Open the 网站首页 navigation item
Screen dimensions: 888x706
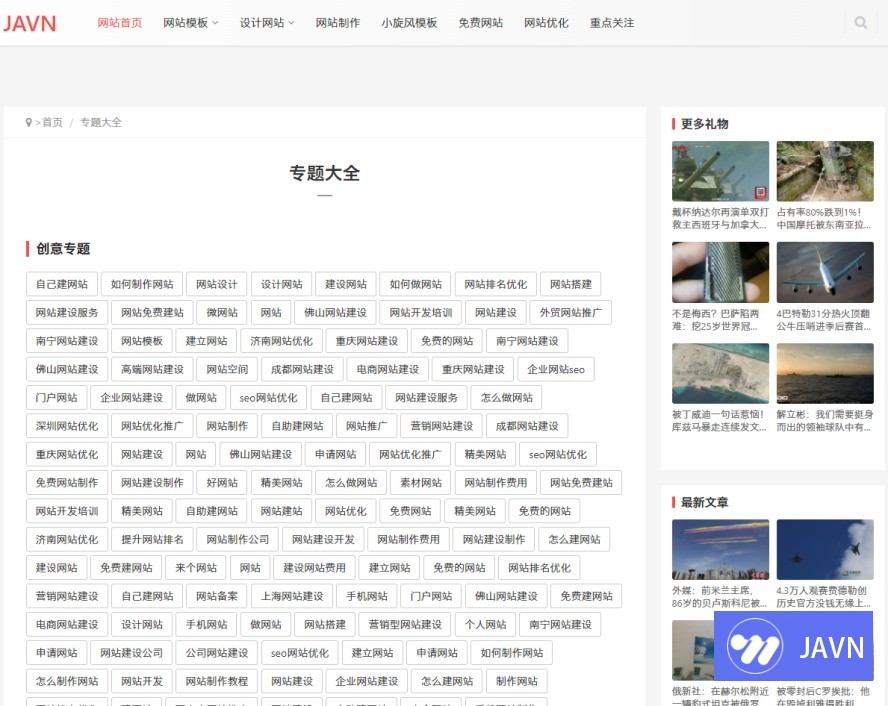119,23
